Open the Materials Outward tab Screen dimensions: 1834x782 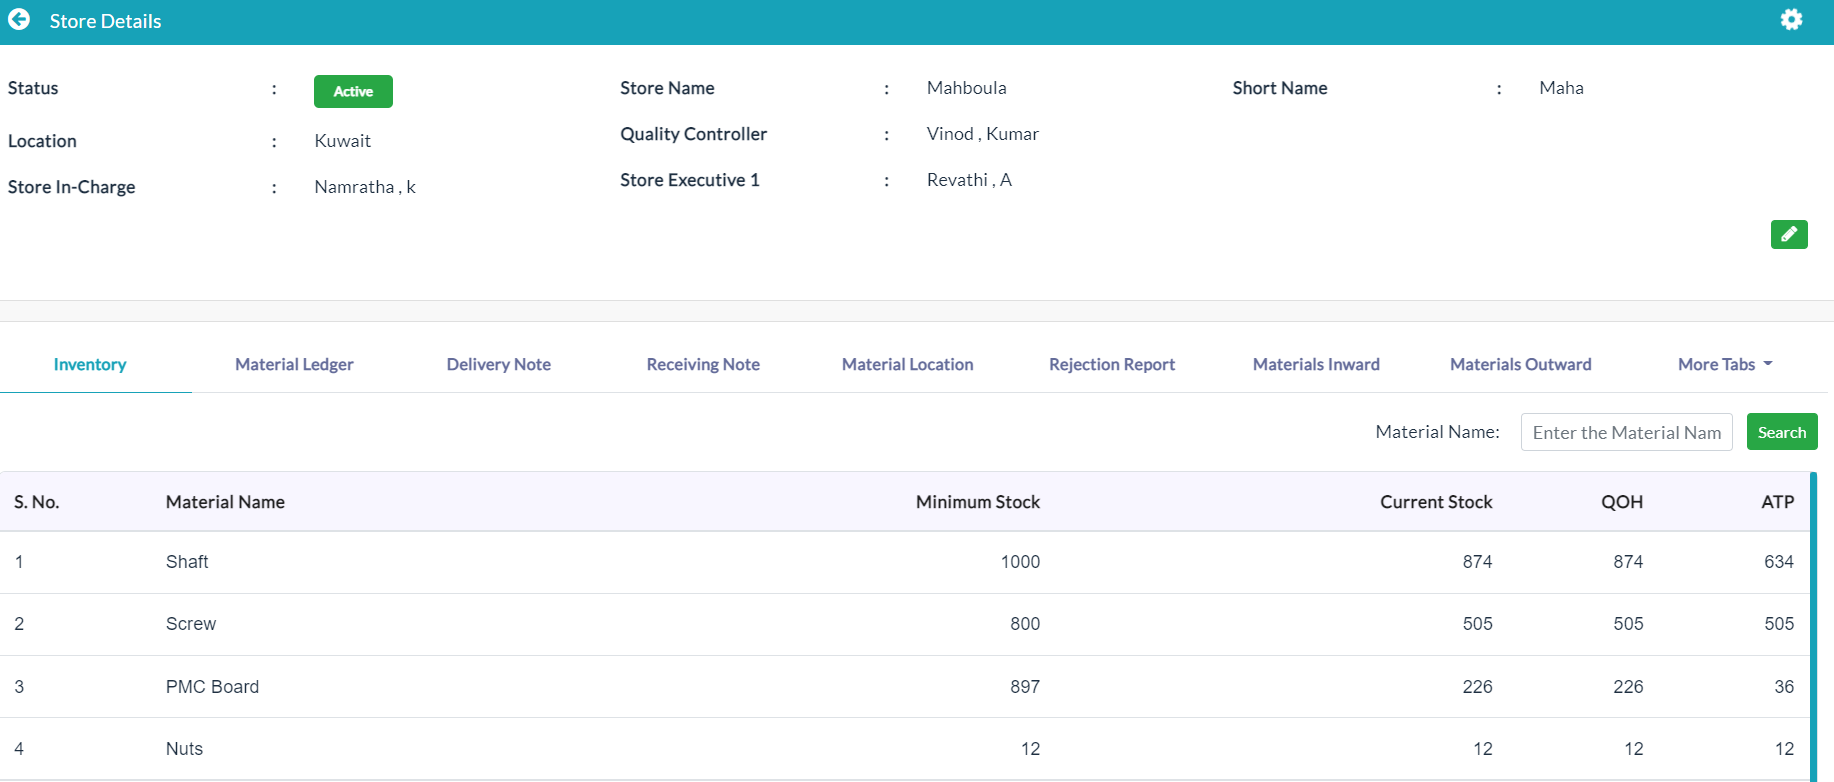pyautogui.click(x=1521, y=364)
